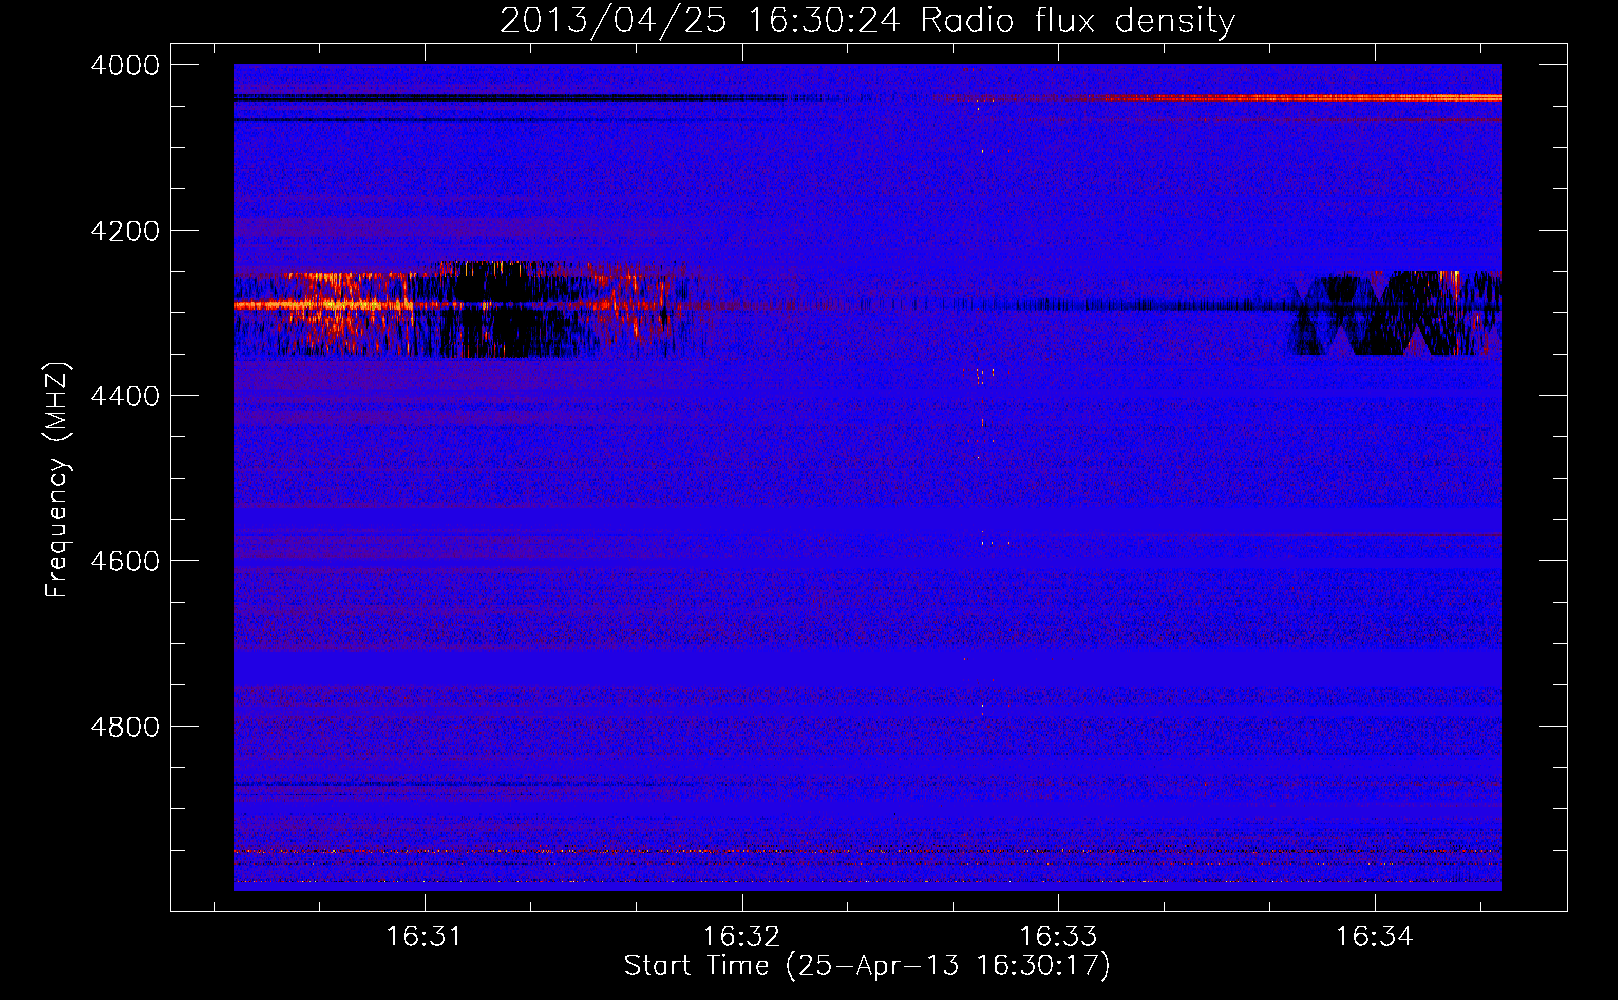Select the plot title "Radio flux density"
The image size is (1618, 1000).
[1077, 20]
